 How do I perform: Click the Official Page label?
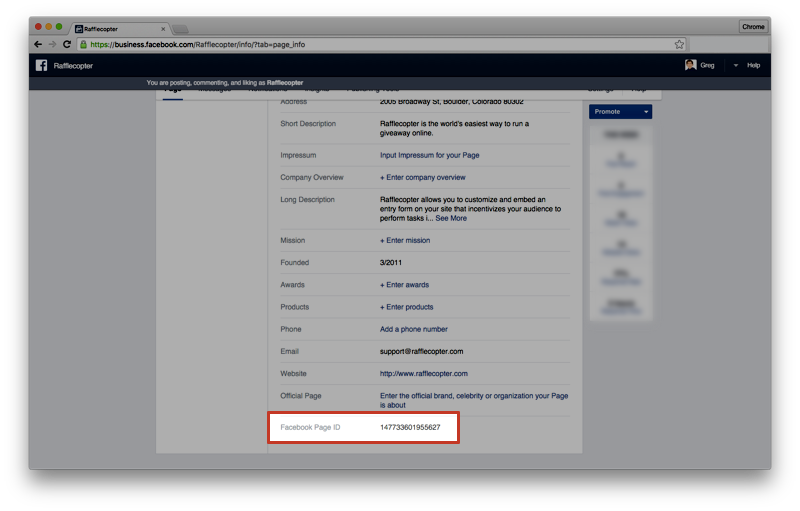click(301, 396)
